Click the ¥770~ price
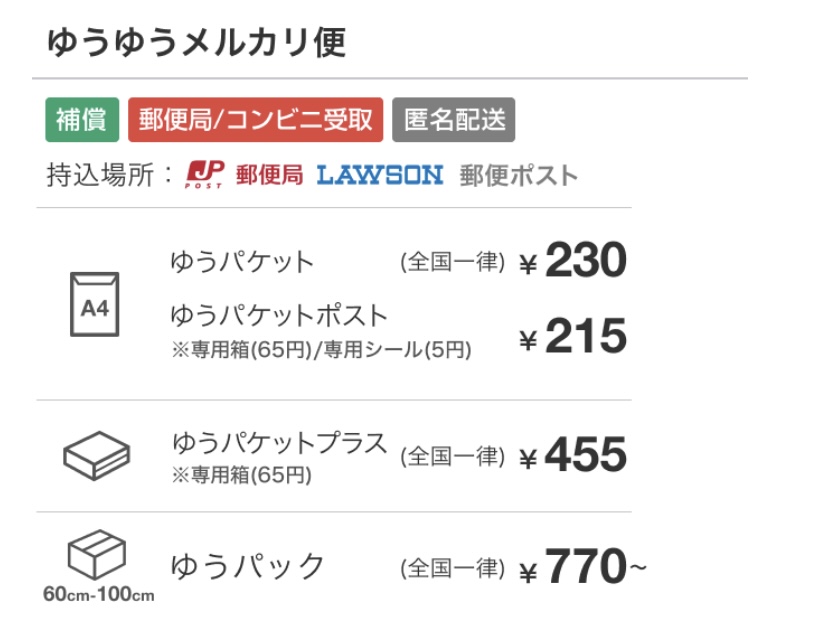Screen dimensions: 828x644 [x=582, y=567]
